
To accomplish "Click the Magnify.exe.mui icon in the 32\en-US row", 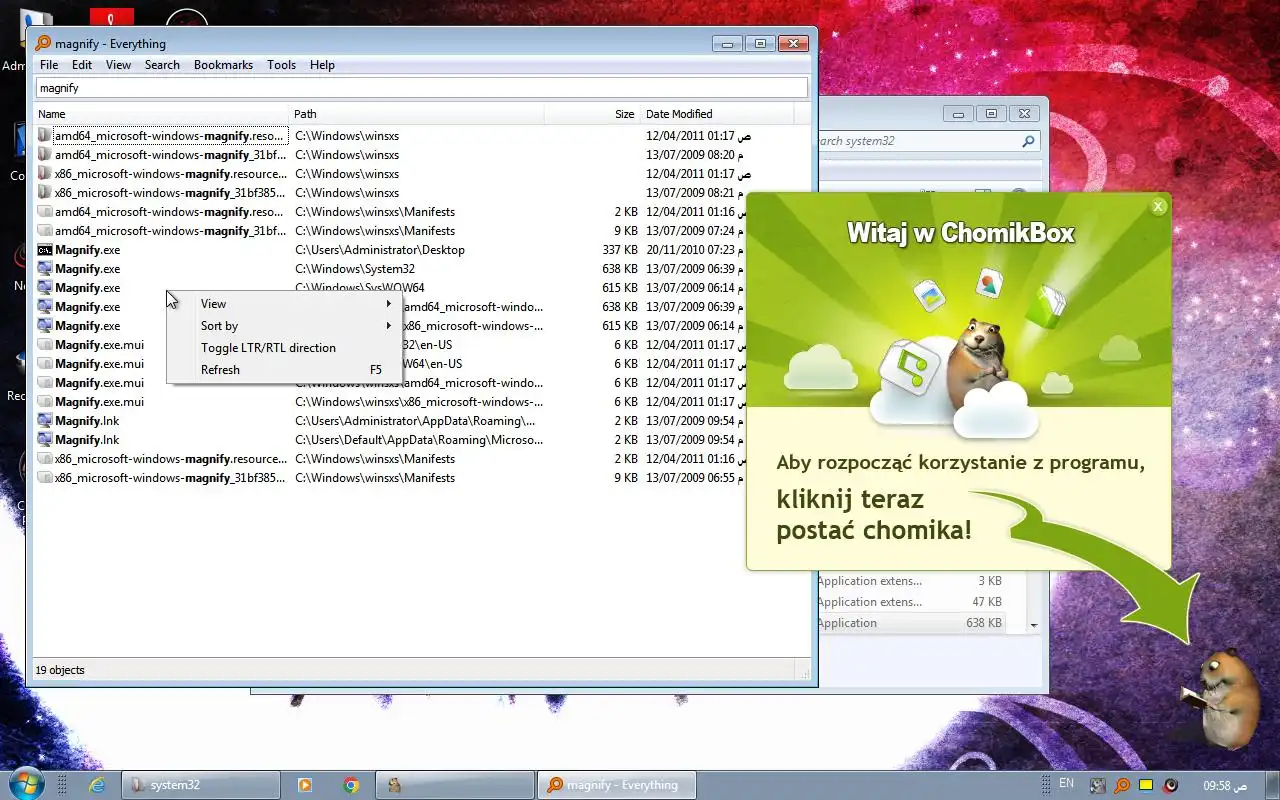I will 45,345.
